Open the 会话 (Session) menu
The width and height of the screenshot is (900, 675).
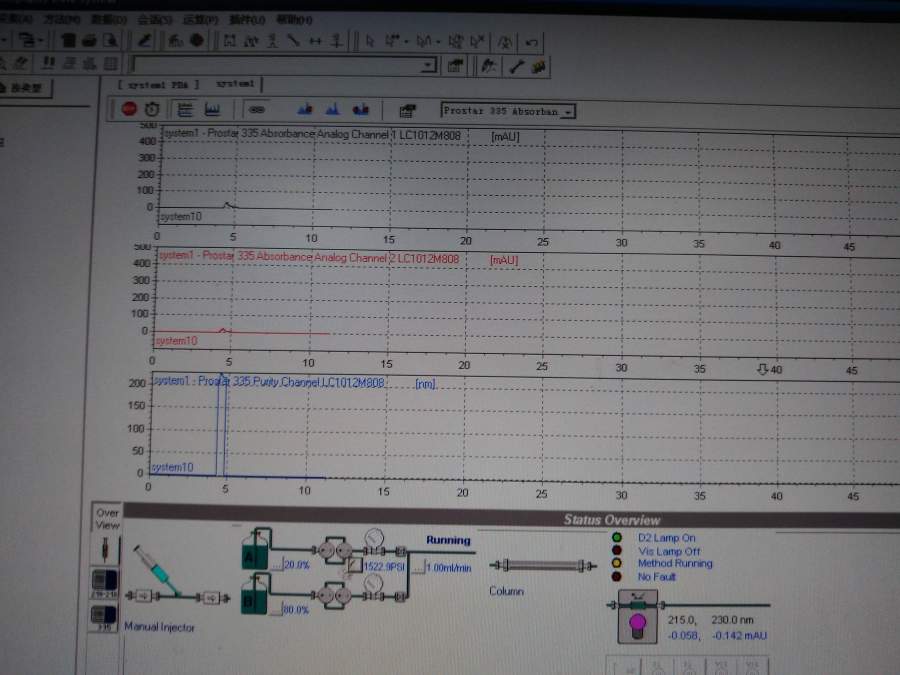click(x=154, y=20)
